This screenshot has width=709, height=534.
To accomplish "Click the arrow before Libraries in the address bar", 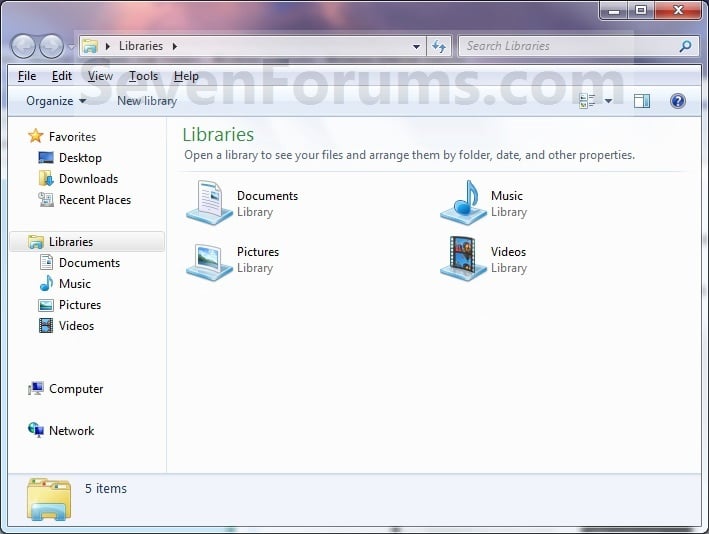I will point(108,46).
